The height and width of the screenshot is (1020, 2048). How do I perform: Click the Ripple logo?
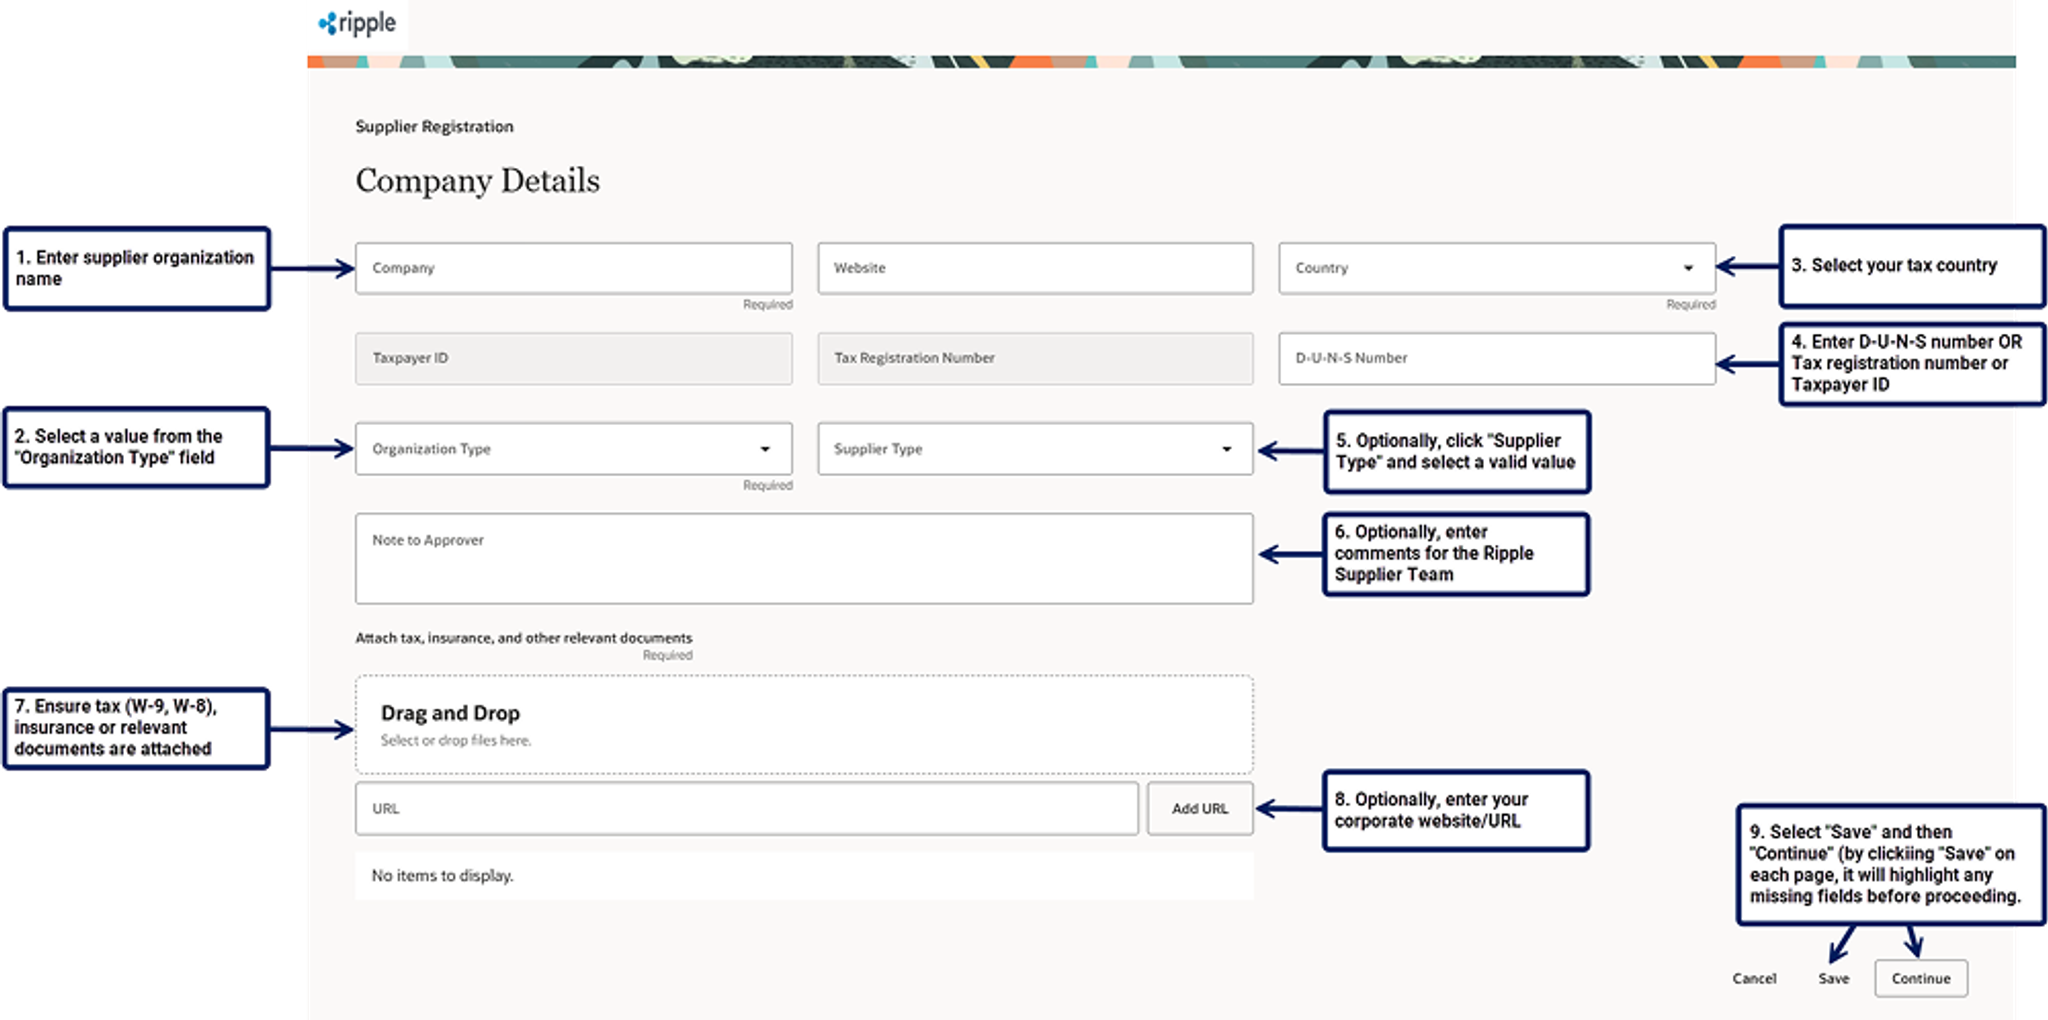(x=357, y=23)
